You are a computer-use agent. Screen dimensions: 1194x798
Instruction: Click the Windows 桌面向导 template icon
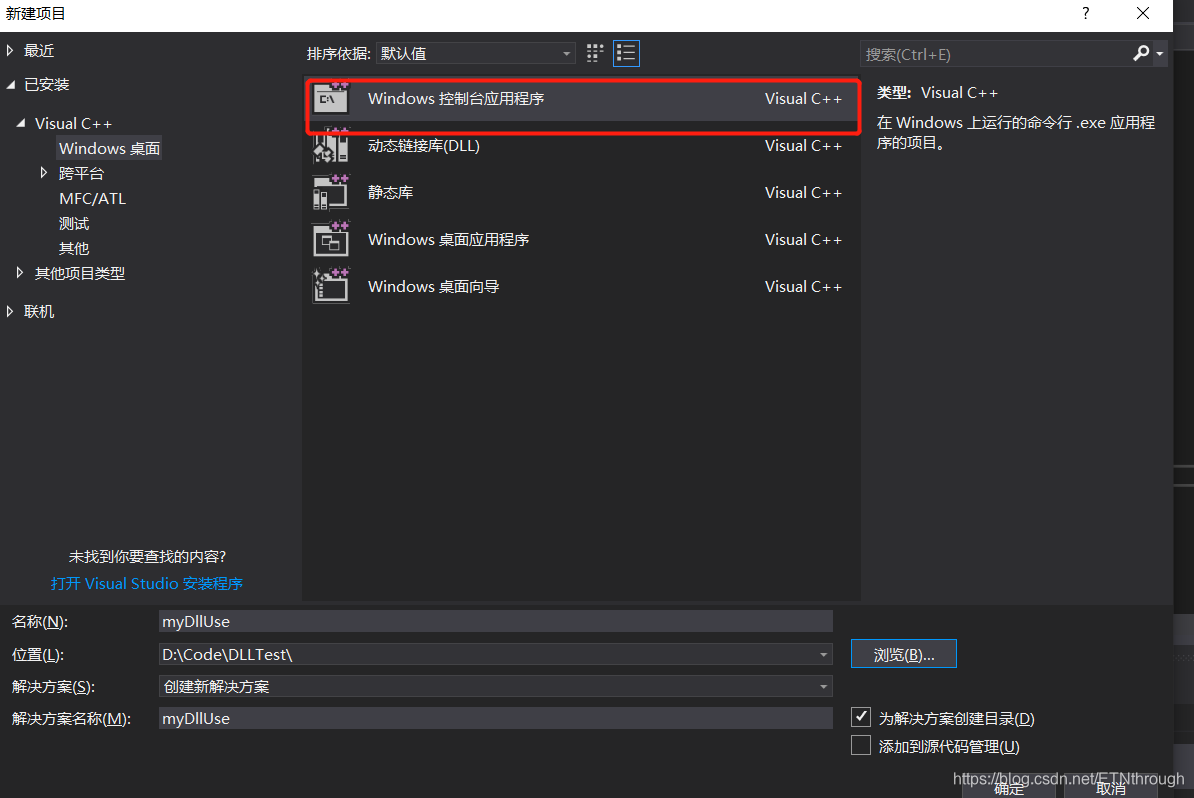click(331, 286)
